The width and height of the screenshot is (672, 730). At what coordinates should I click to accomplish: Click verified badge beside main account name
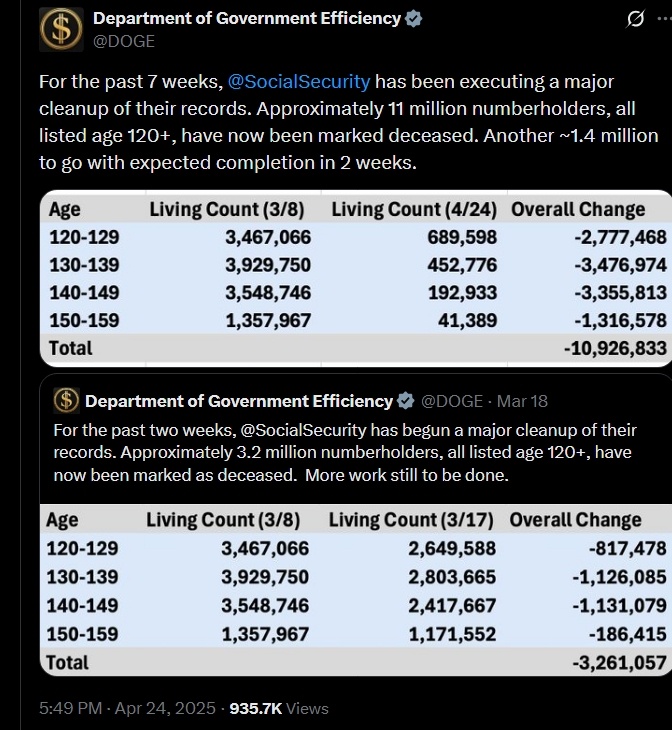pyautogui.click(x=414, y=19)
